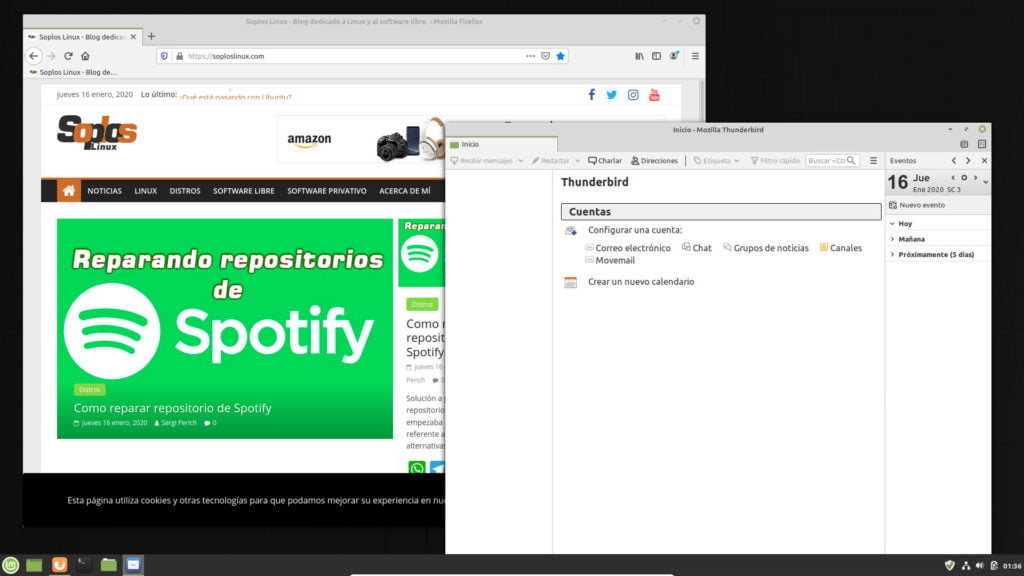
Task: Select the Inicio tab in Thunderbird
Action: [501, 144]
